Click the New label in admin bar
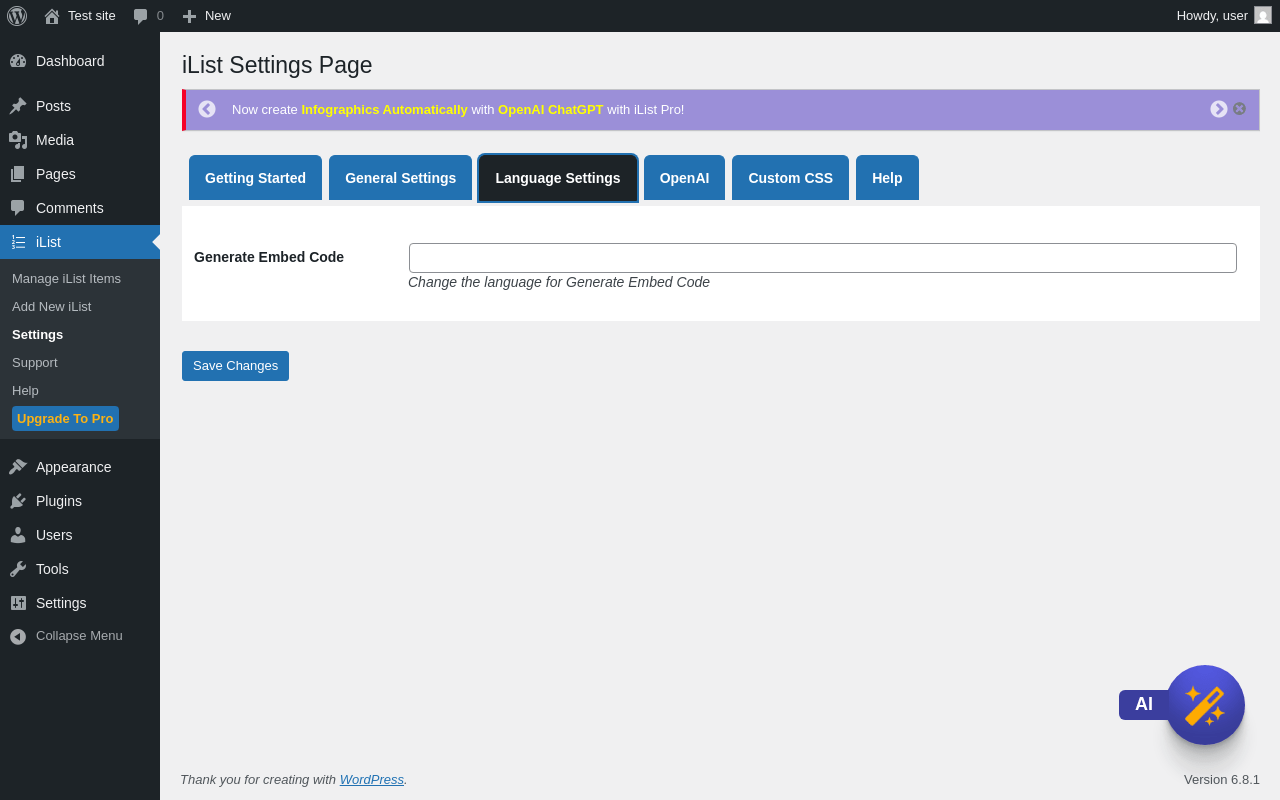This screenshot has width=1280, height=800. (218, 16)
